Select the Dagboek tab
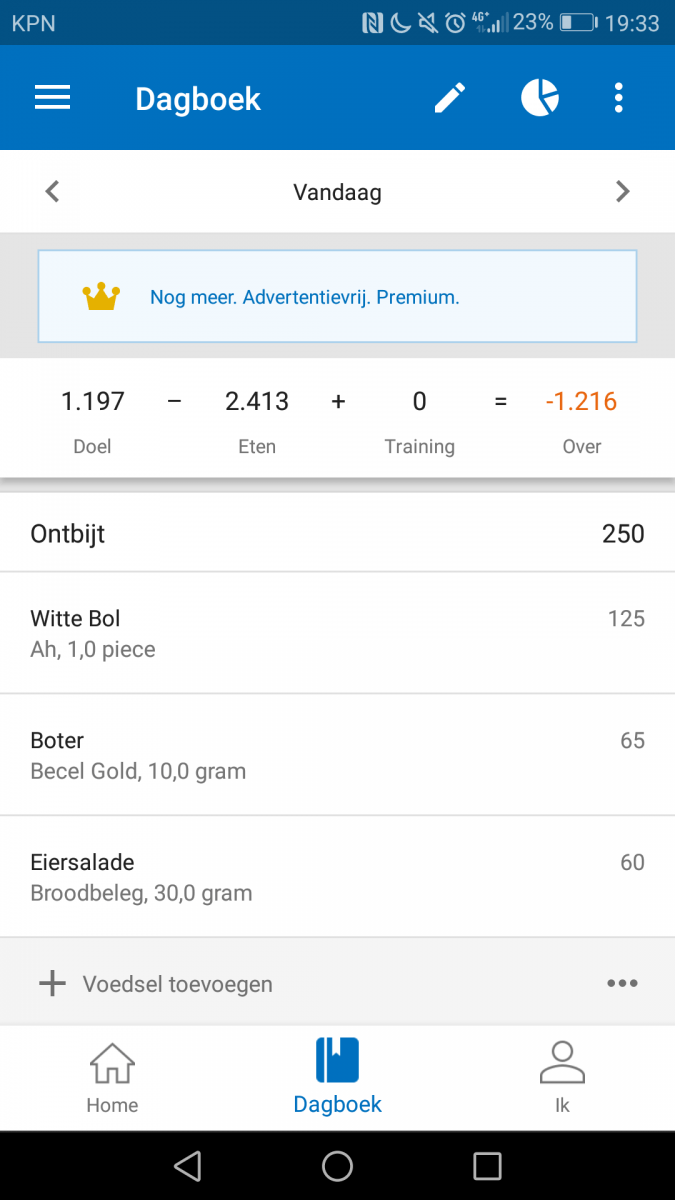The height and width of the screenshot is (1200, 675). click(x=337, y=1078)
